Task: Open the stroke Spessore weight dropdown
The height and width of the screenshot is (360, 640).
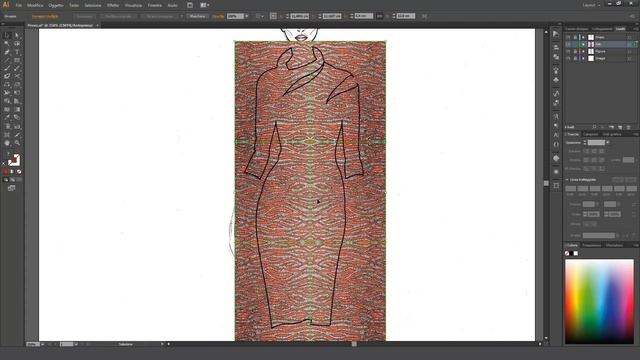Action: click(x=608, y=142)
